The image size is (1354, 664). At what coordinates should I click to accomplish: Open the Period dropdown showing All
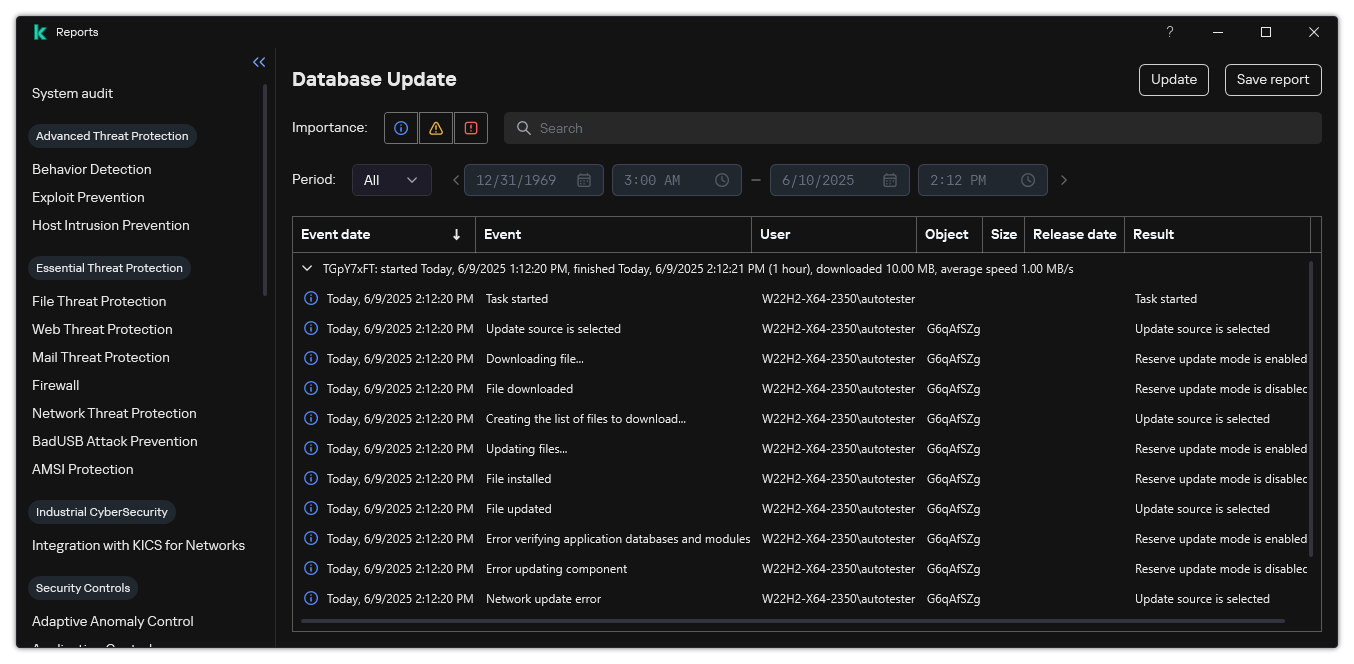(x=391, y=180)
